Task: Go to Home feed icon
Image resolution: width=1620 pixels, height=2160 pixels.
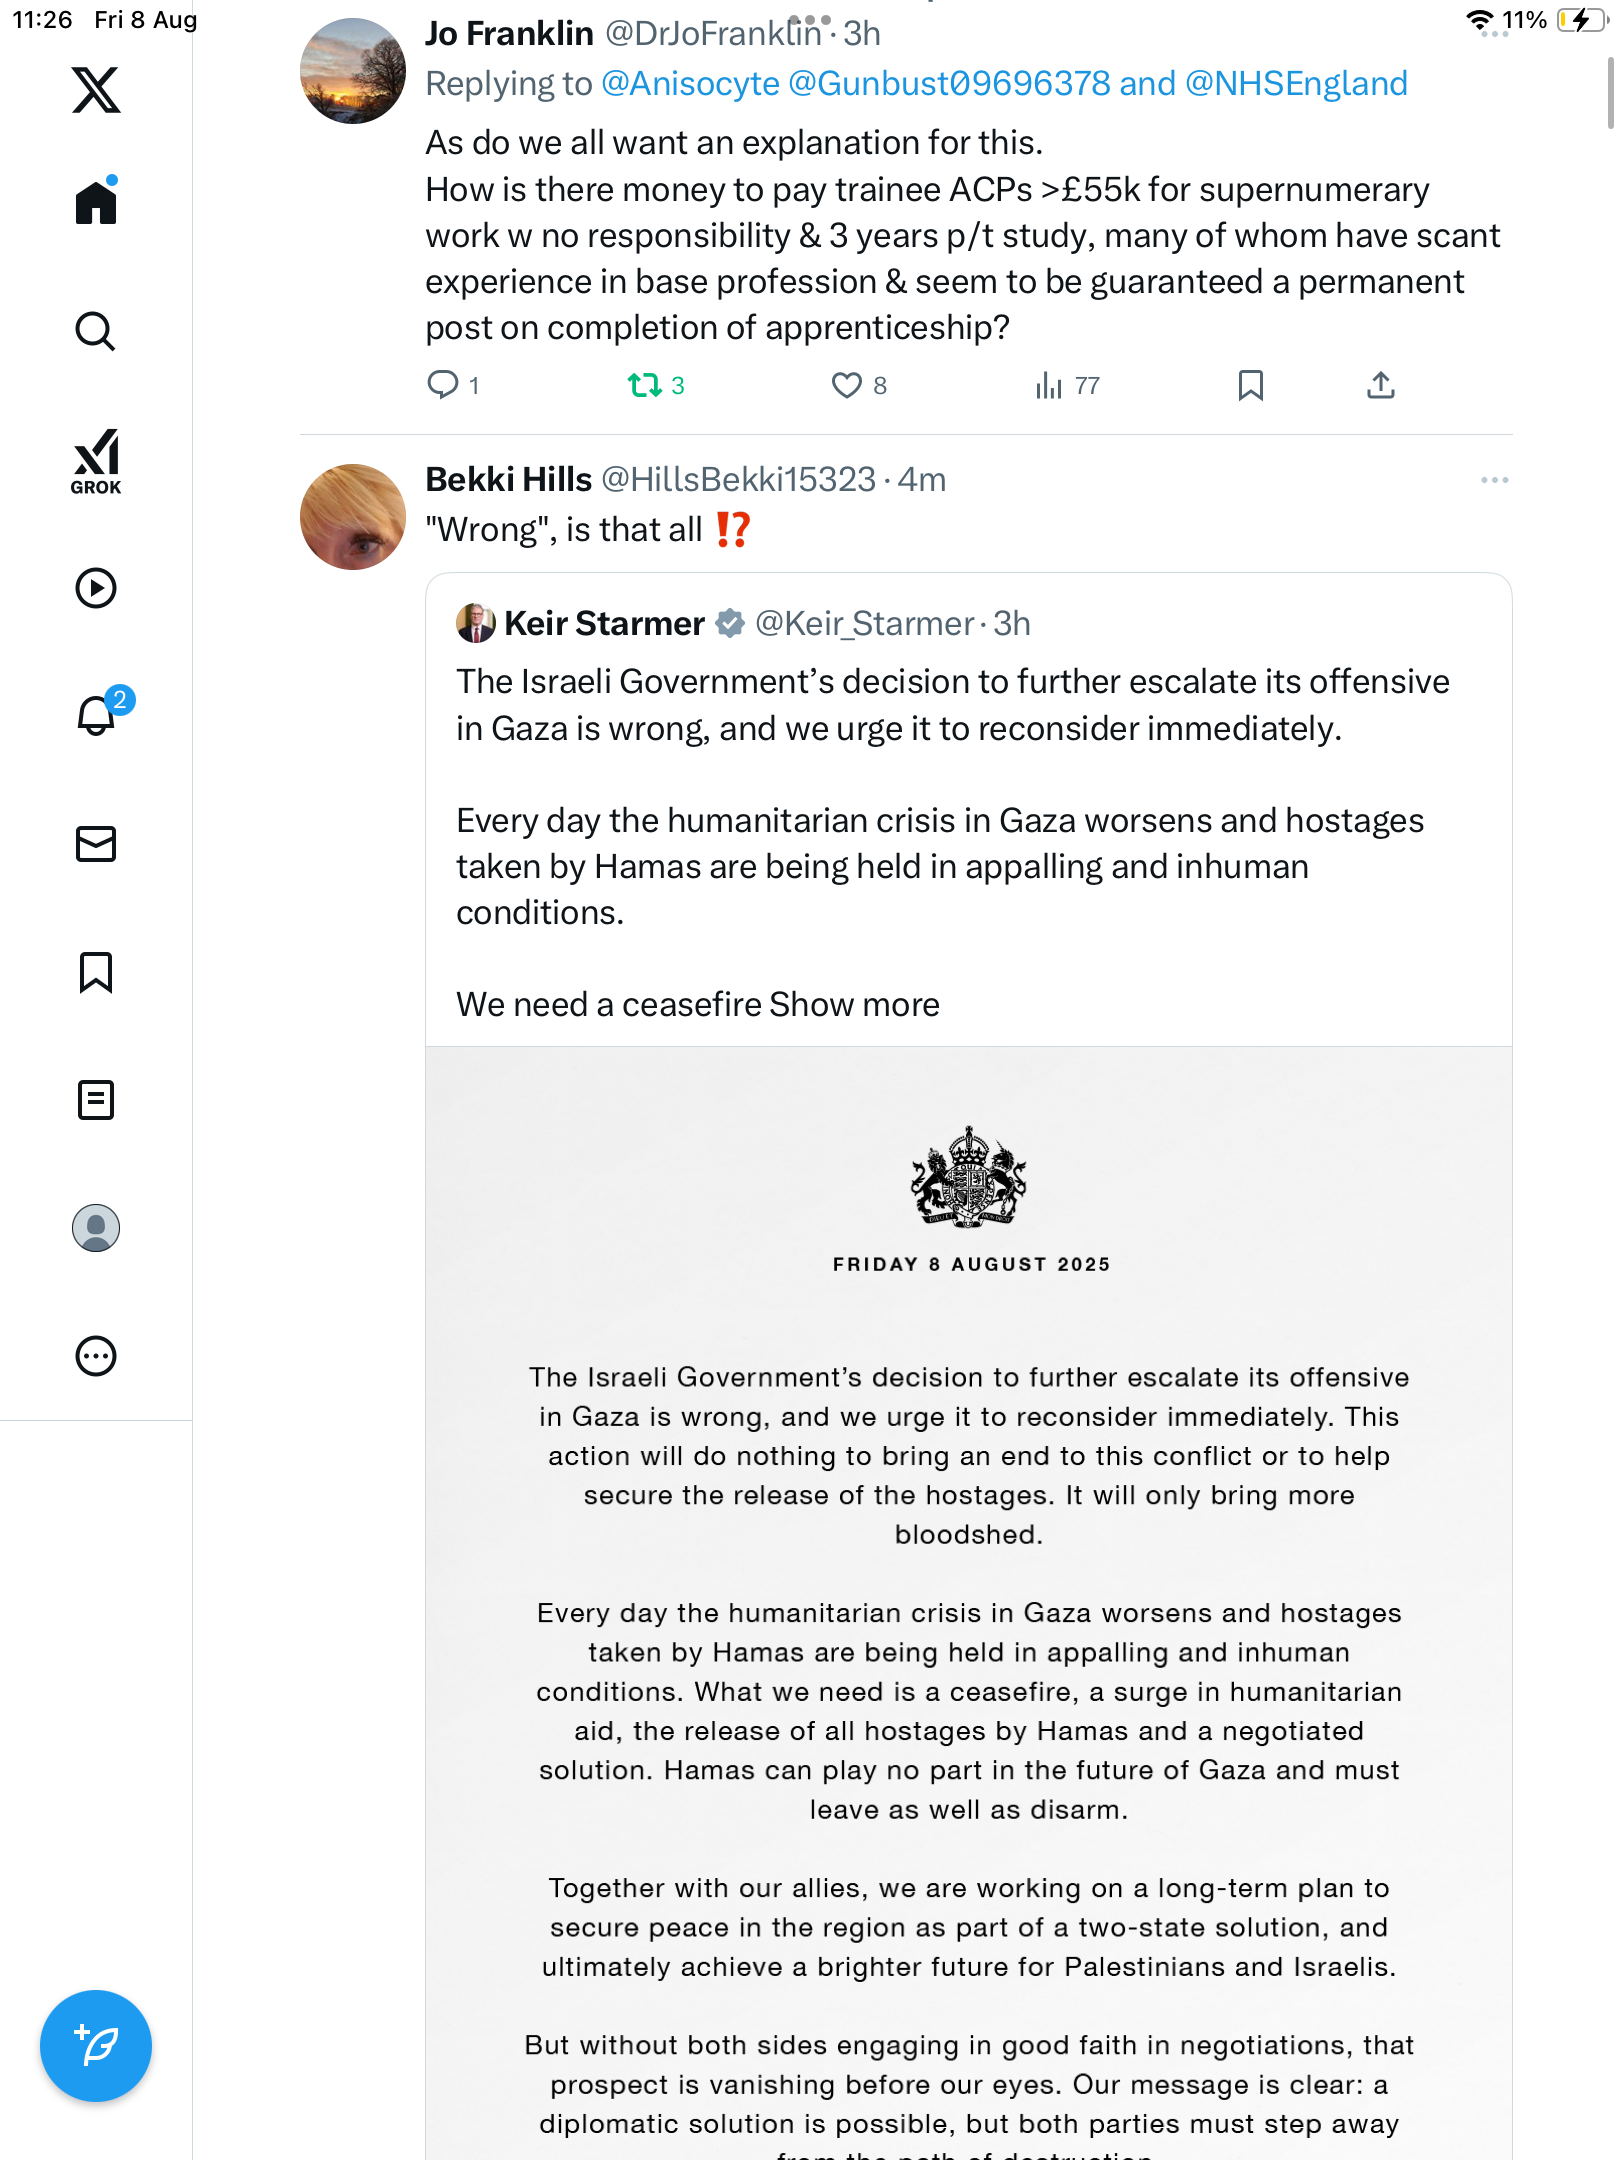Action: pos(96,203)
